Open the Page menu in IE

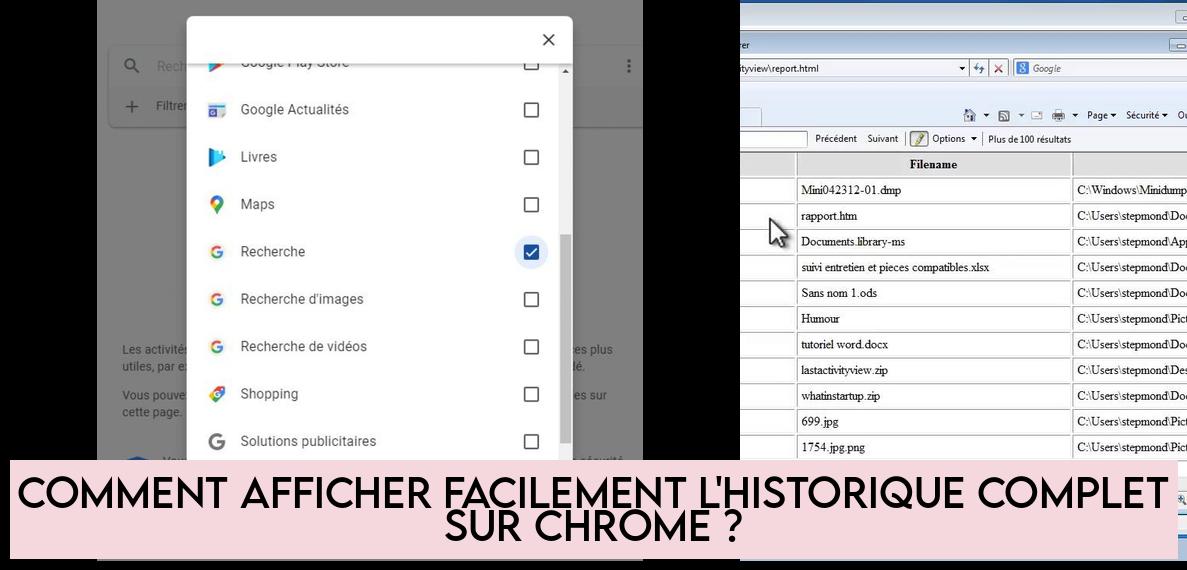click(1101, 116)
